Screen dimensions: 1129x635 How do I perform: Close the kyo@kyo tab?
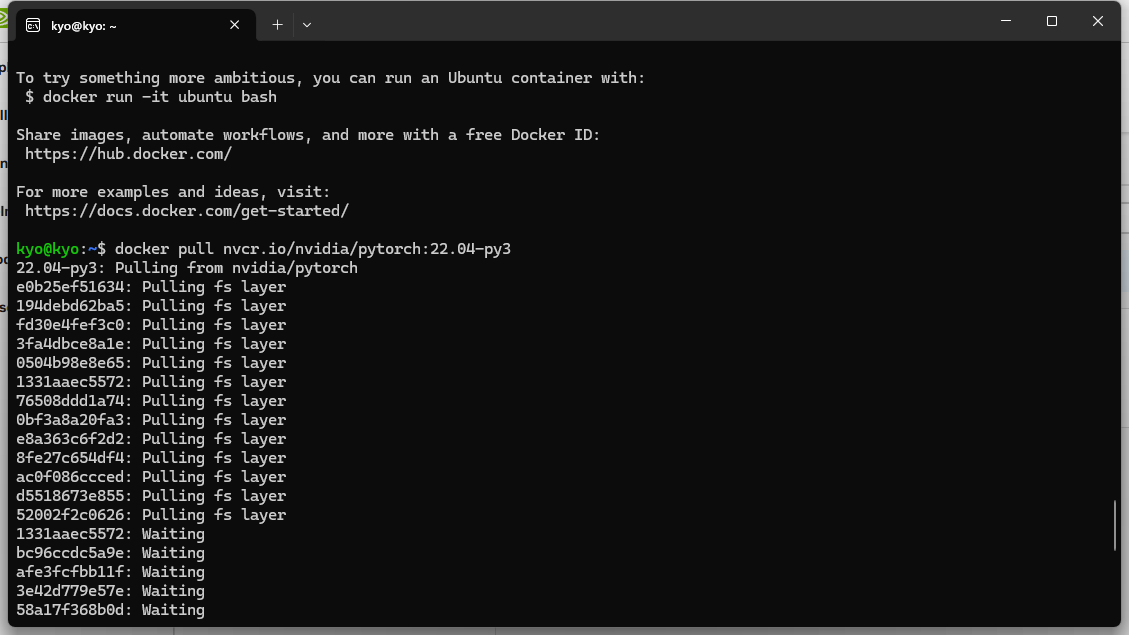coord(235,25)
